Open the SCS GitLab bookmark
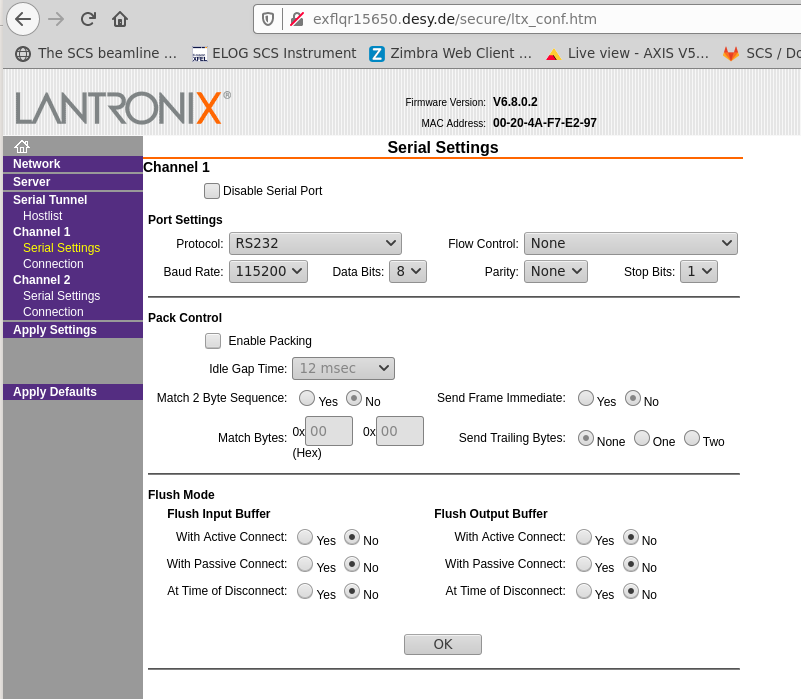Viewport: 801px width, 699px height. (761, 53)
